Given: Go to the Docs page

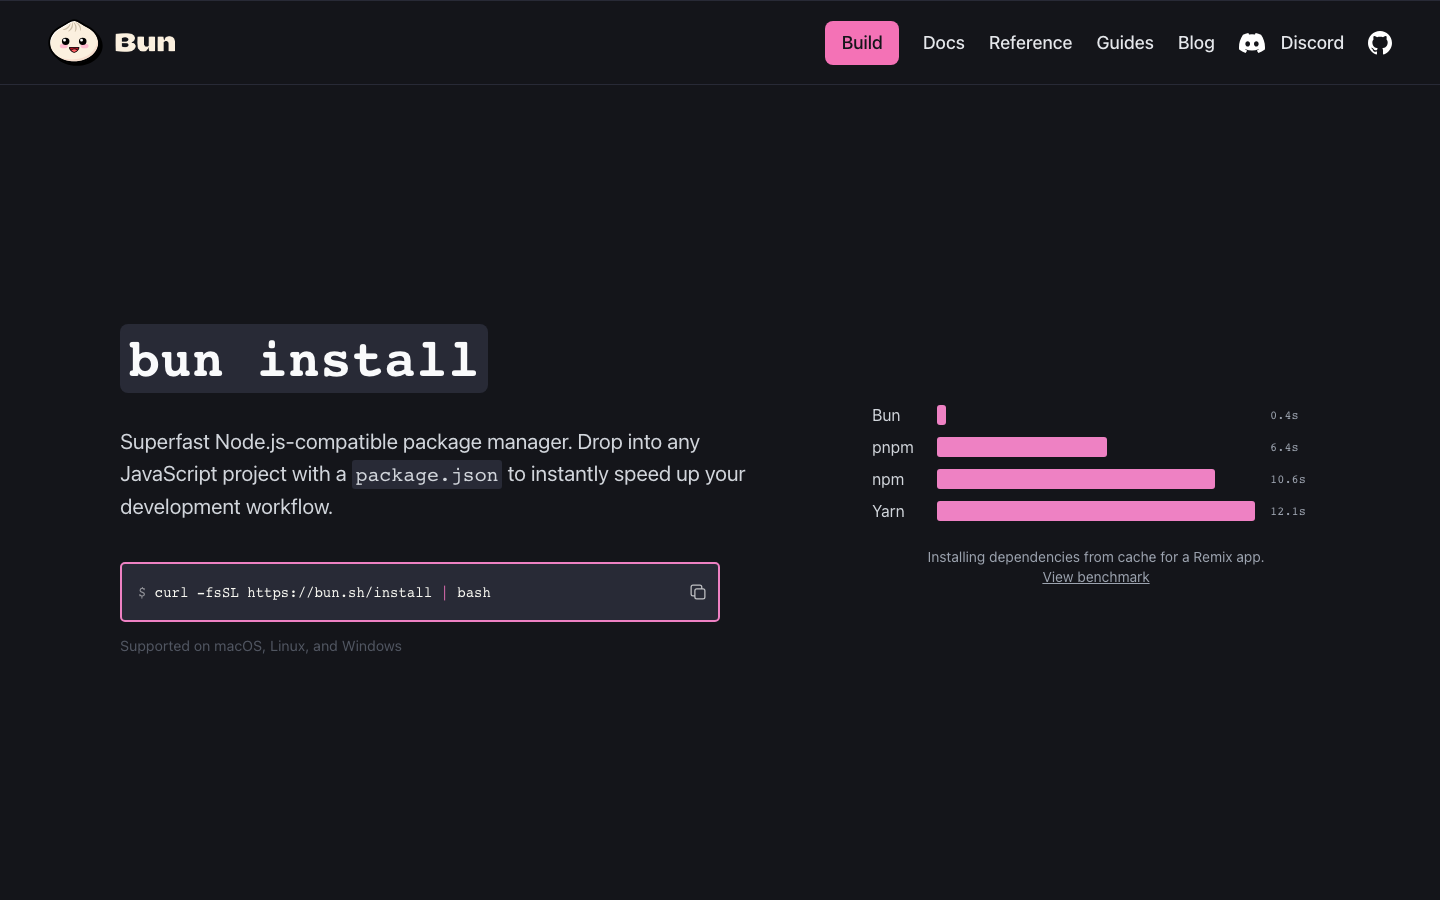Looking at the screenshot, I should pos(944,43).
